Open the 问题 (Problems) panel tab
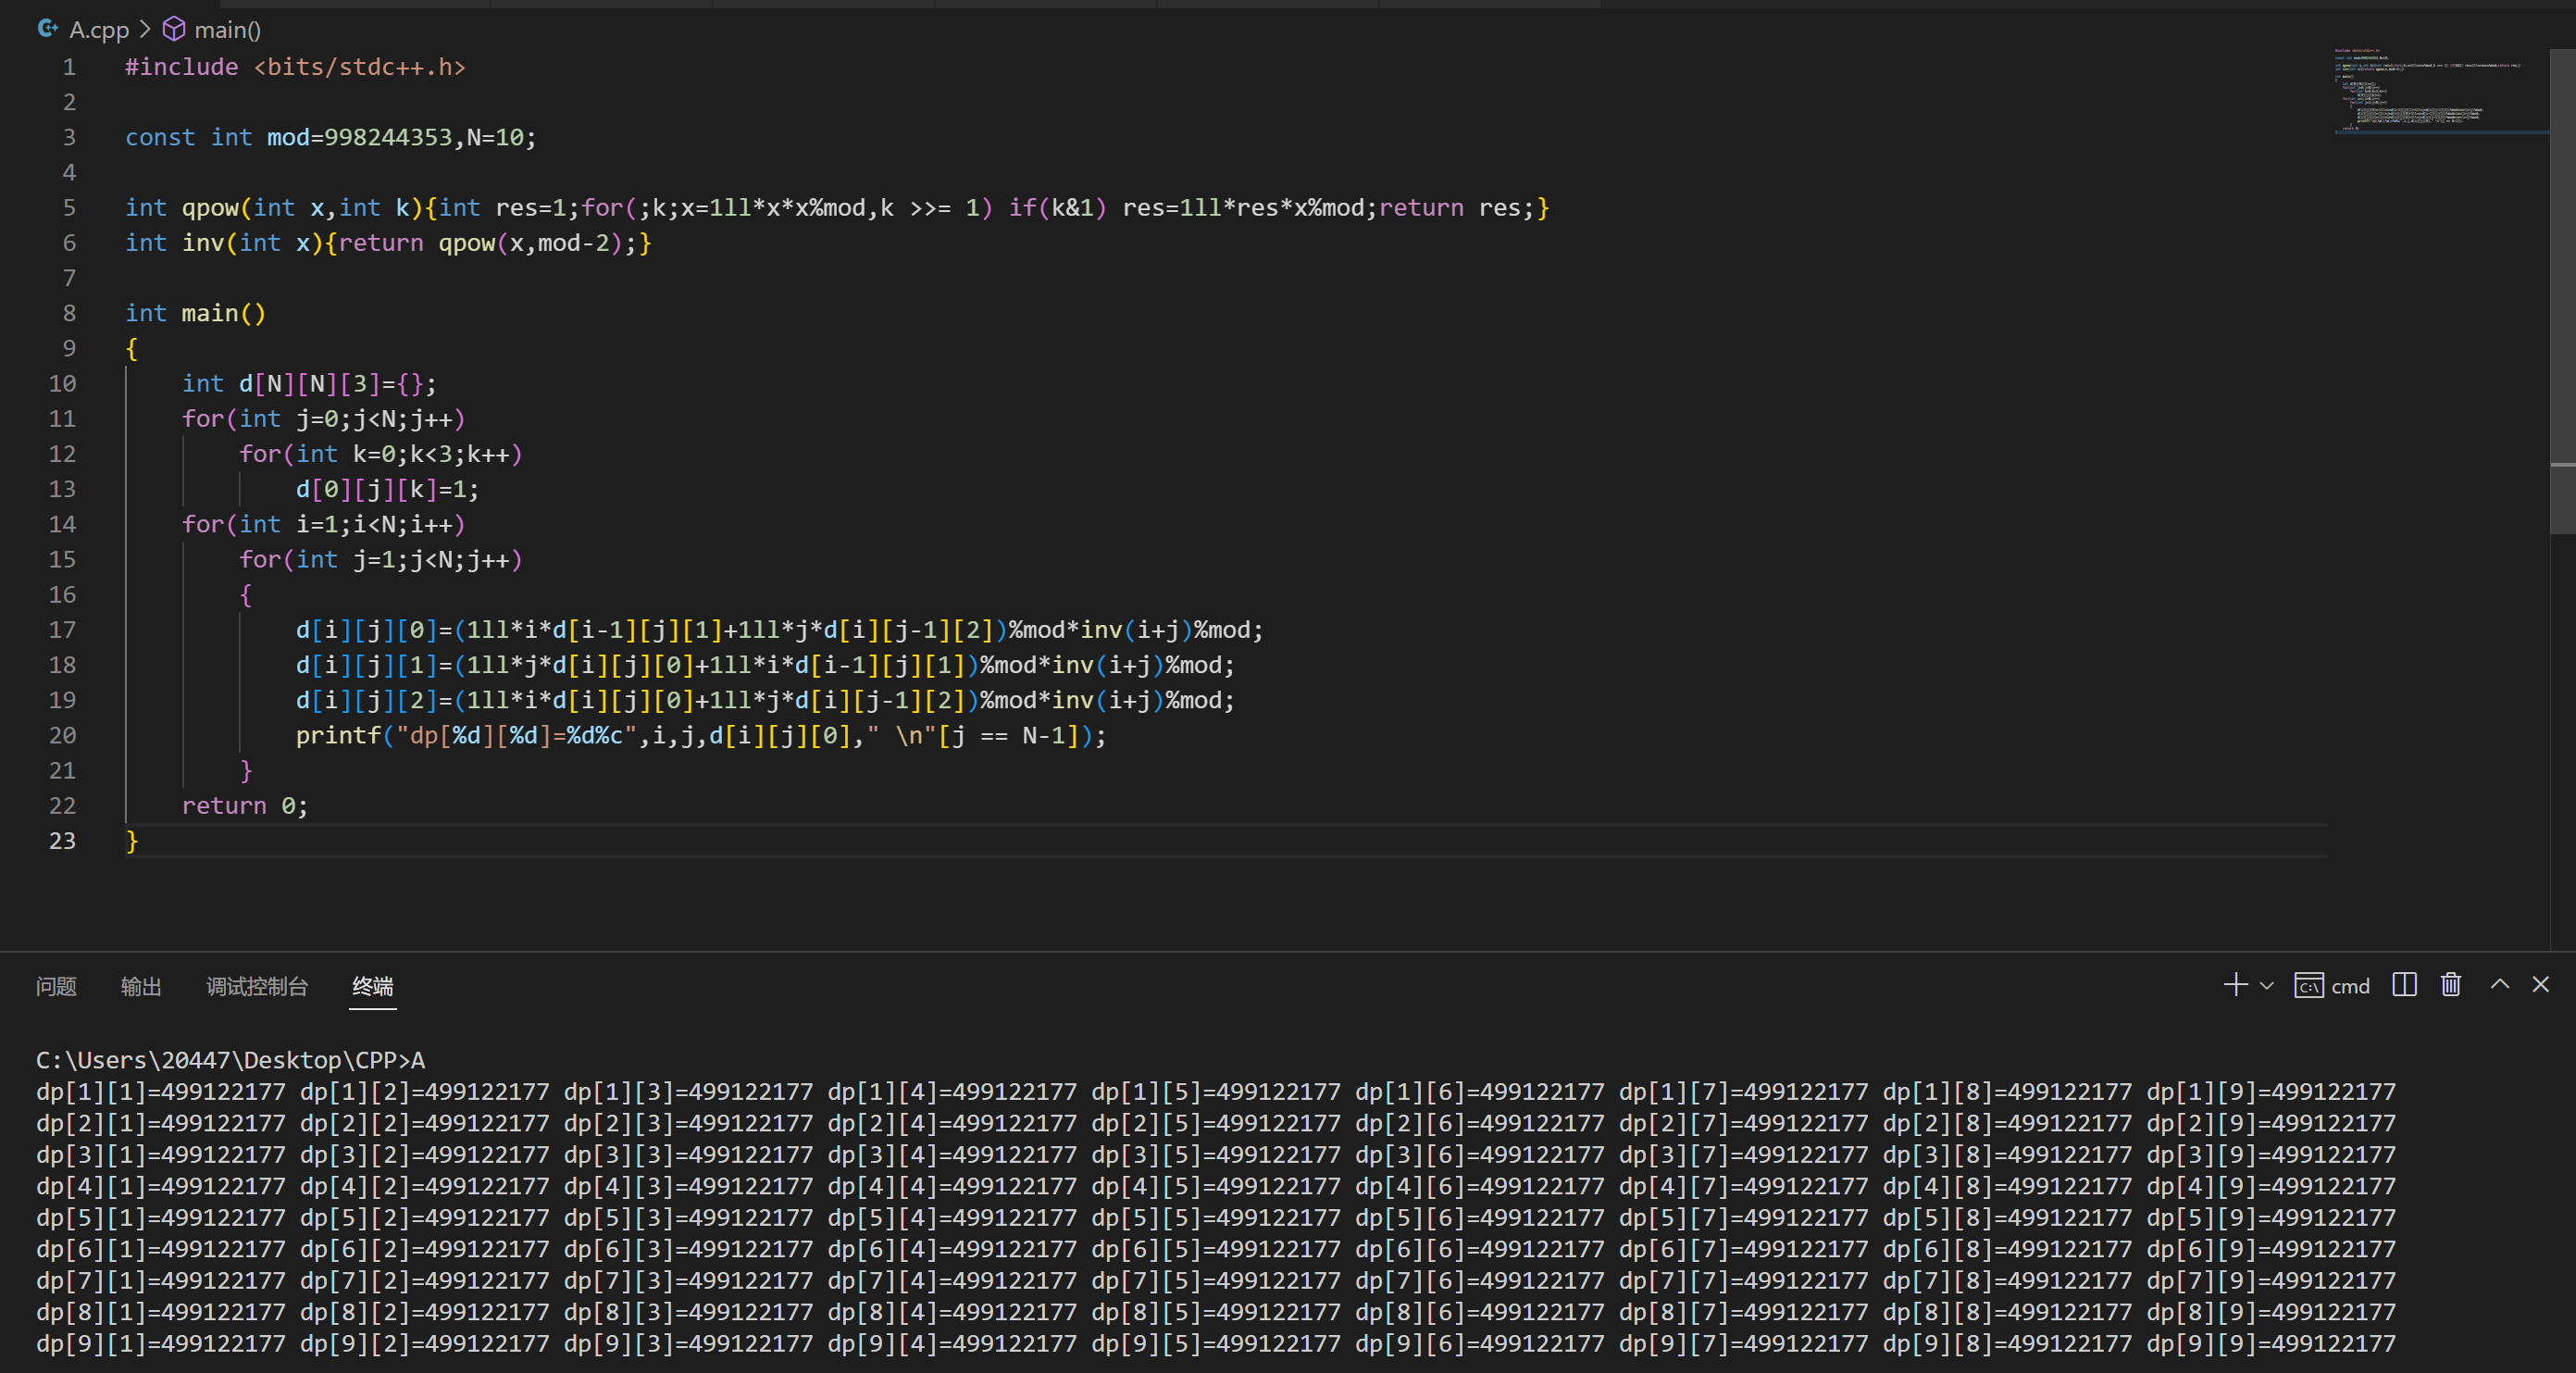Image resolution: width=2576 pixels, height=1373 pixels. [x=56, y=986]
